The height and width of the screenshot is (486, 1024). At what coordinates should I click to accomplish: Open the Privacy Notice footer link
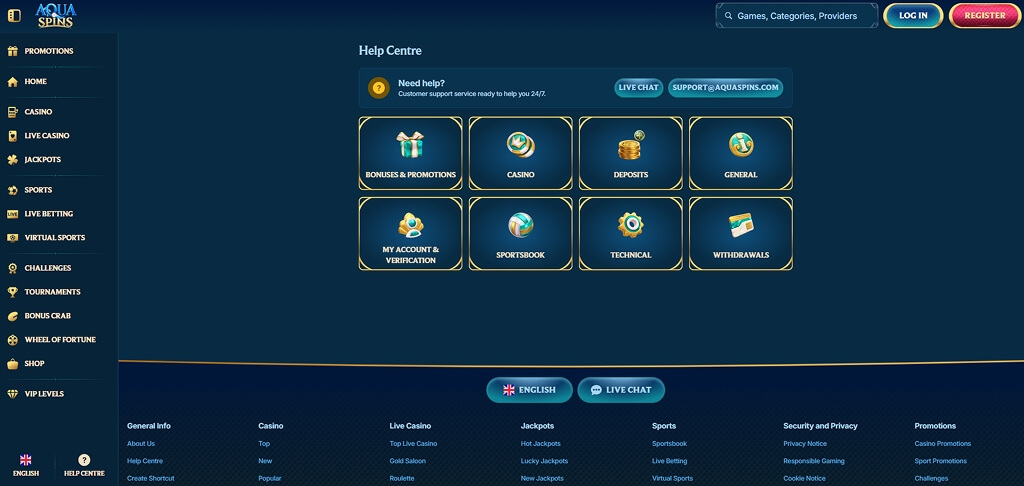pyautogui.click(x=805, y=444)
